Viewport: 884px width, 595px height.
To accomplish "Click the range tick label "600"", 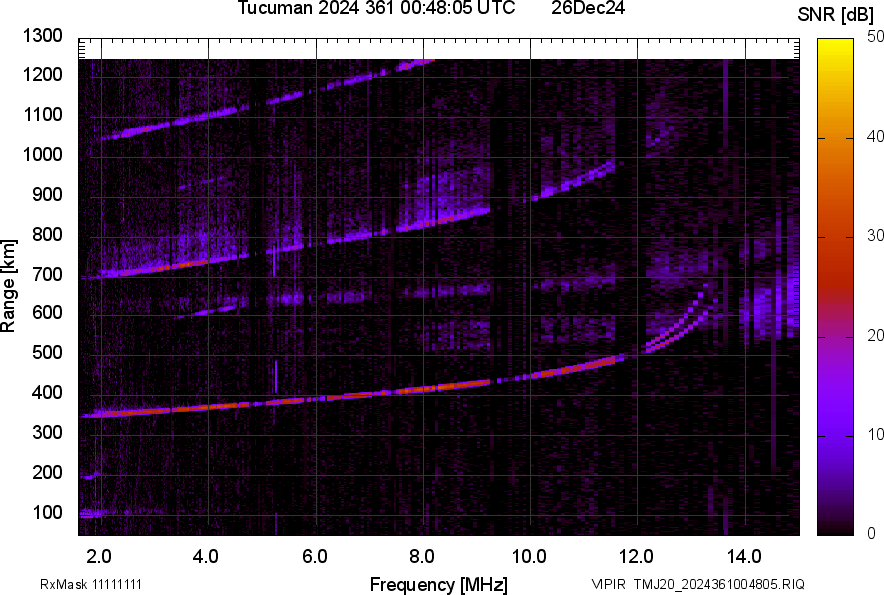I will (x=47, y=312).
